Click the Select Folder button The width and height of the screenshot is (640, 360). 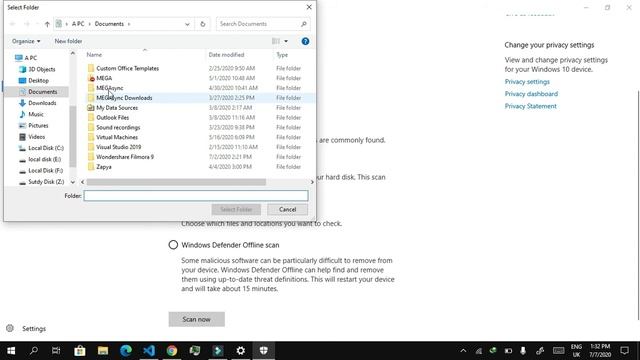[236, 209]
